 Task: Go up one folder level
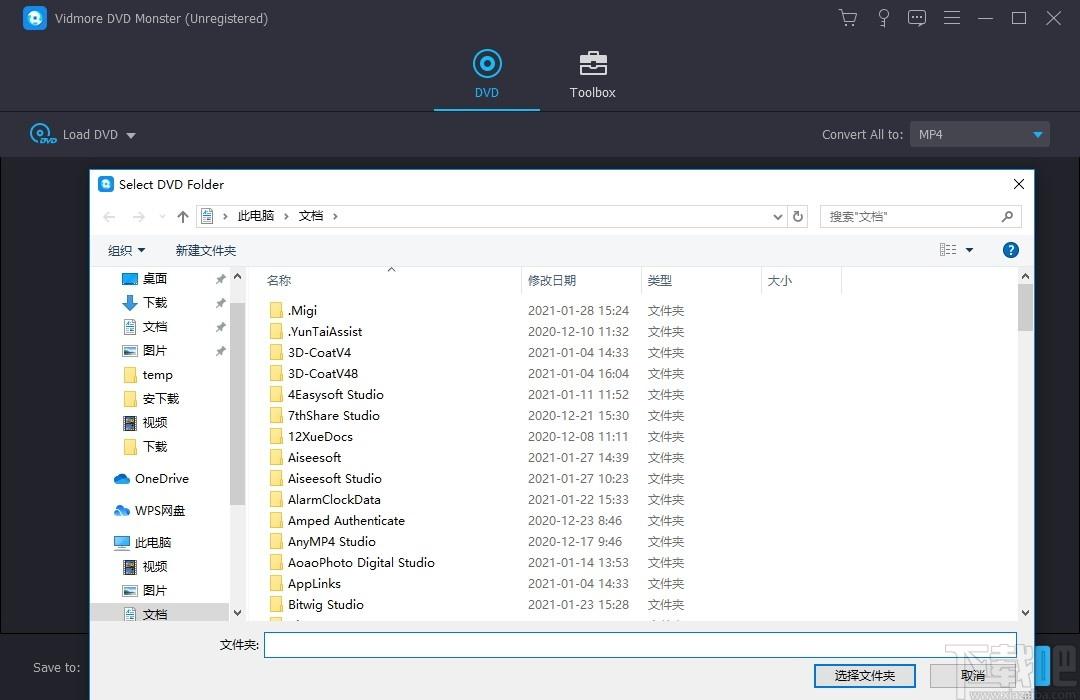click(183, 216)
